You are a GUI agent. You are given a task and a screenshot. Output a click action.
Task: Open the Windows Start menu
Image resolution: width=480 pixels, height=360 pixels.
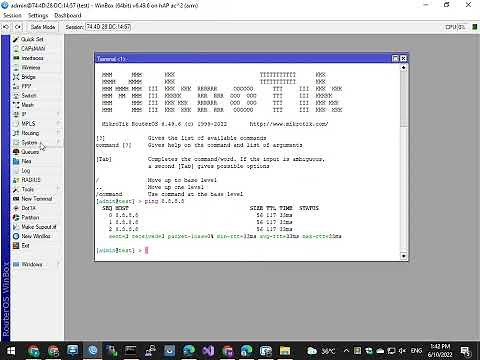(x=11, y=351)
